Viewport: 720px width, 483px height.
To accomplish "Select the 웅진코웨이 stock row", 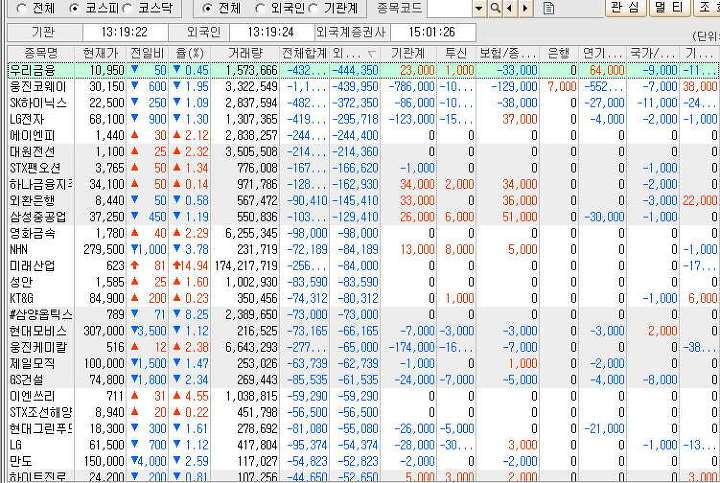I will click(x=363, y=86).
